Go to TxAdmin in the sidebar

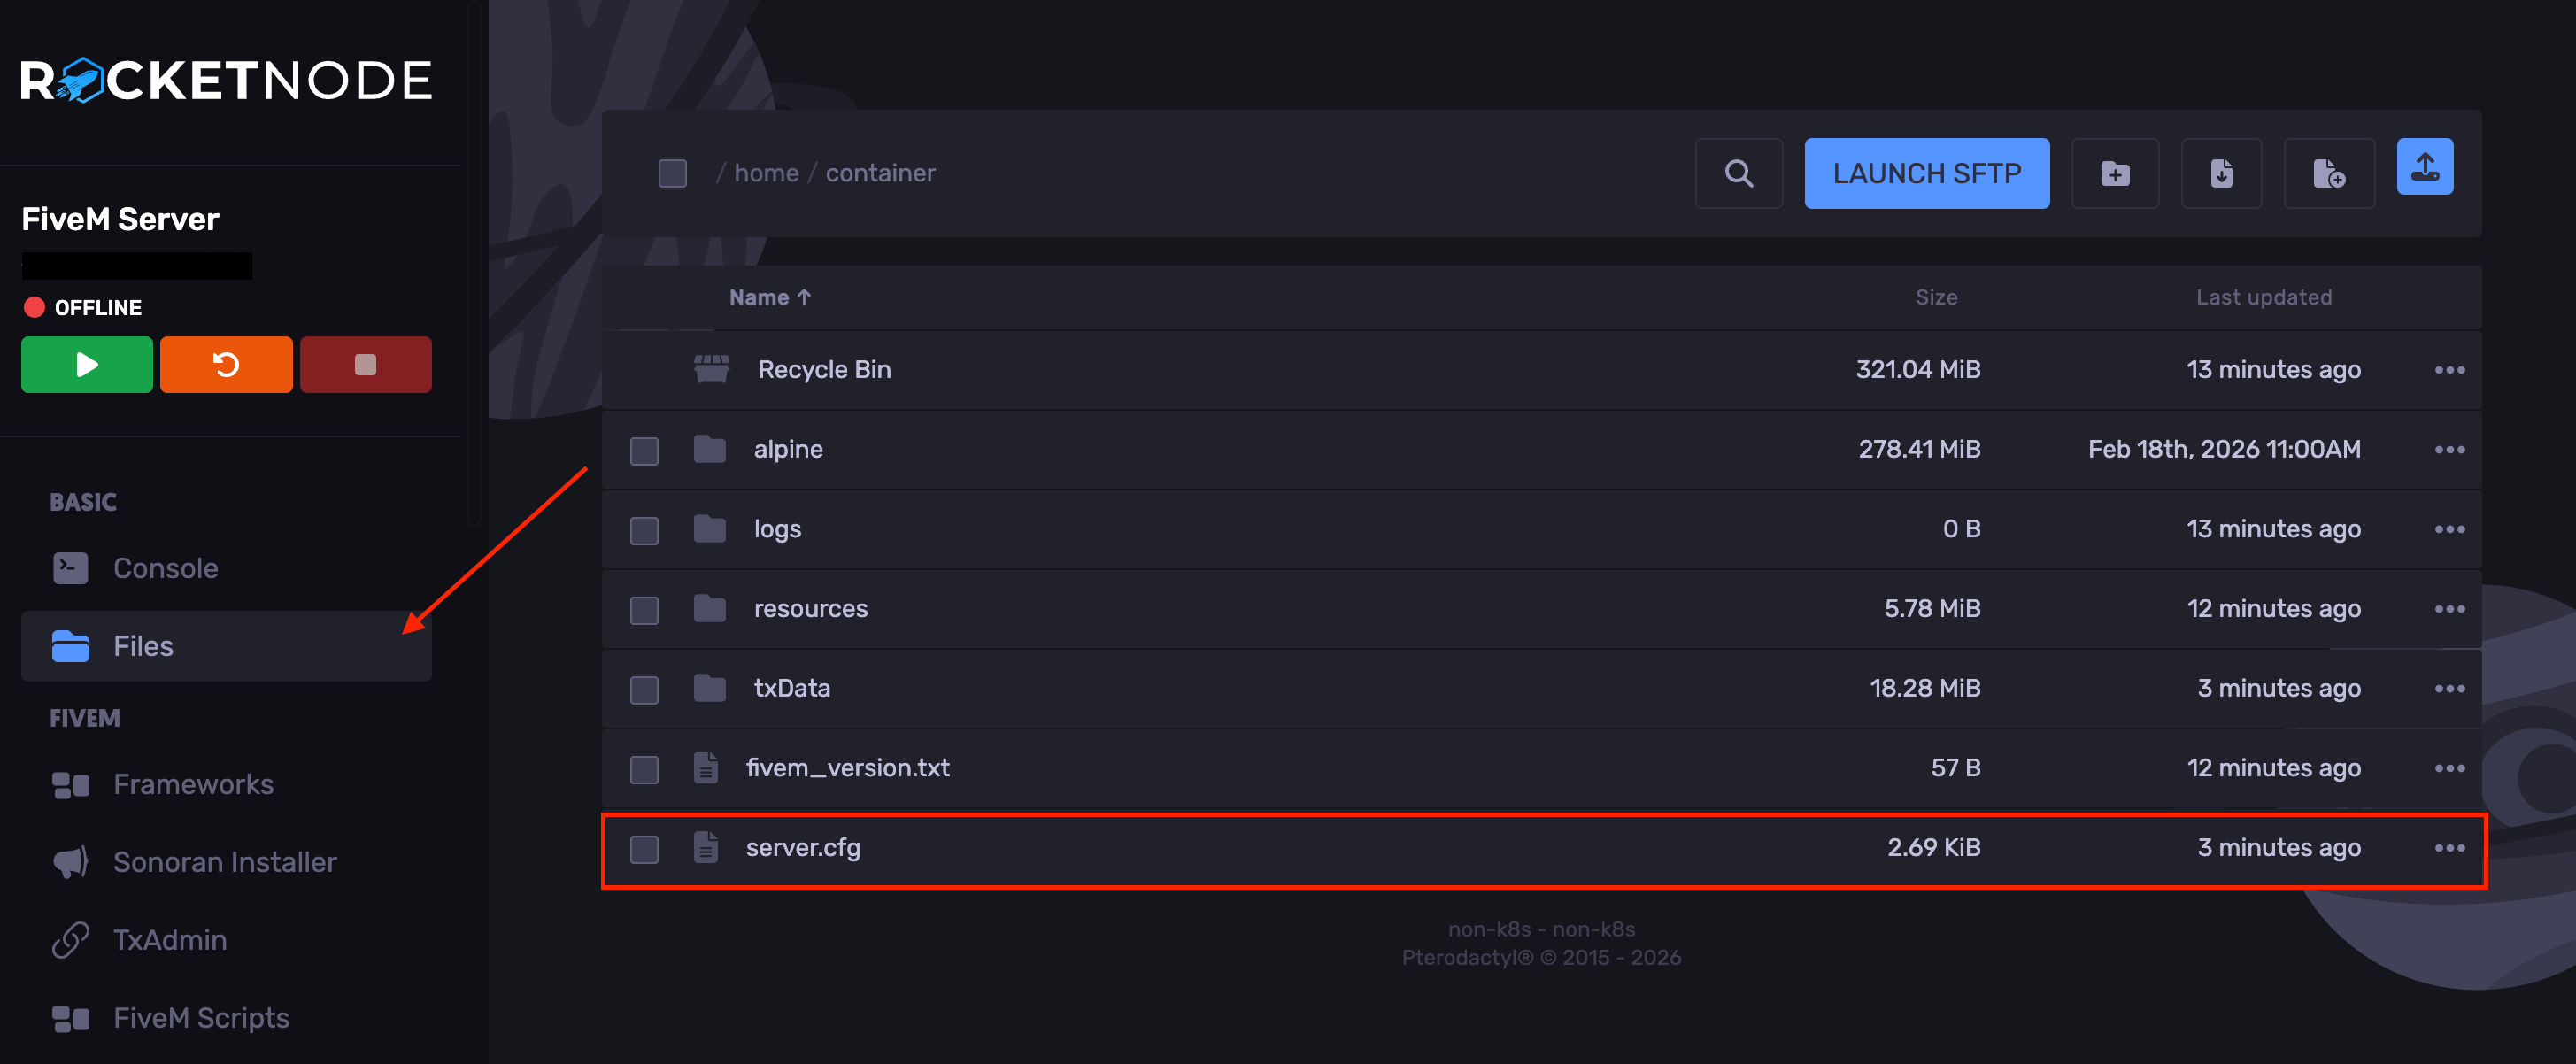(x=169, y=940)
